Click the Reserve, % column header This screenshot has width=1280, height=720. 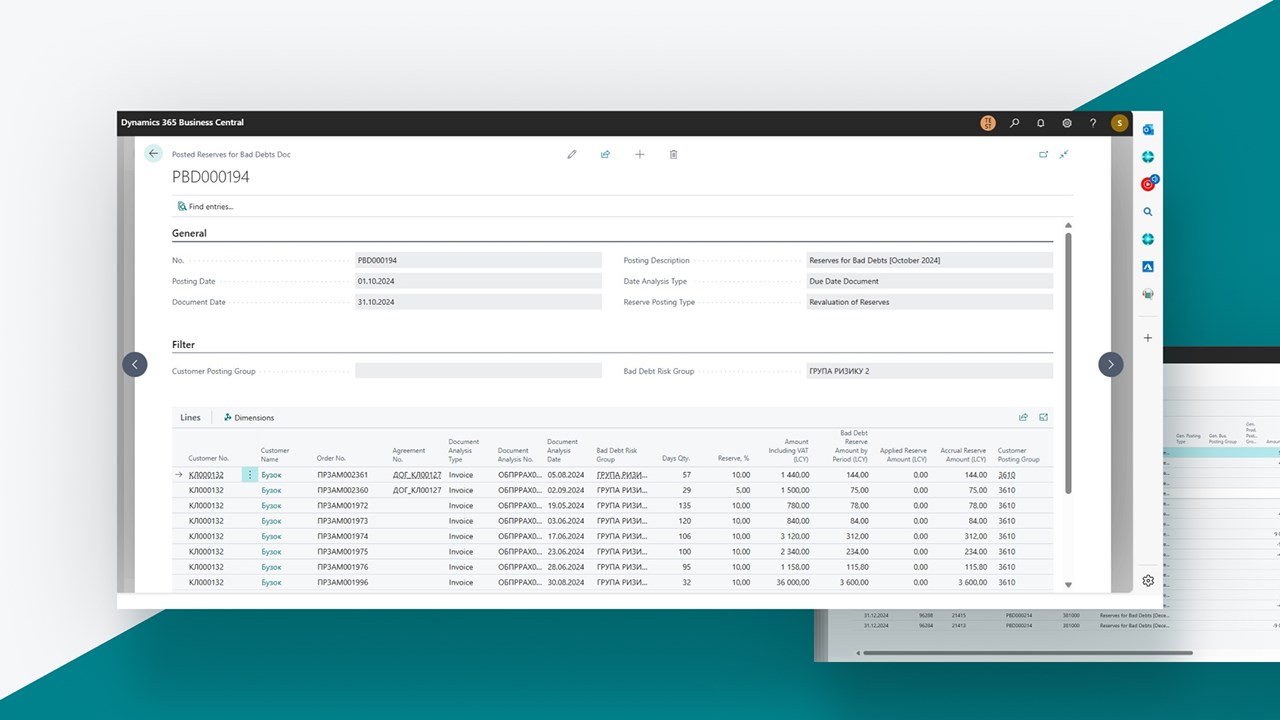[733, 459]
